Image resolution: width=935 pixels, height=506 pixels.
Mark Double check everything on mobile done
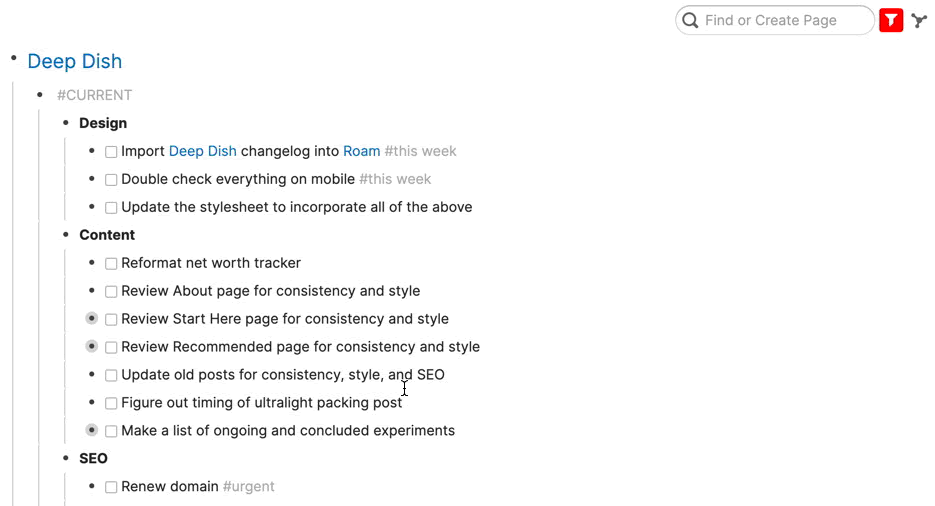(111, 180)
